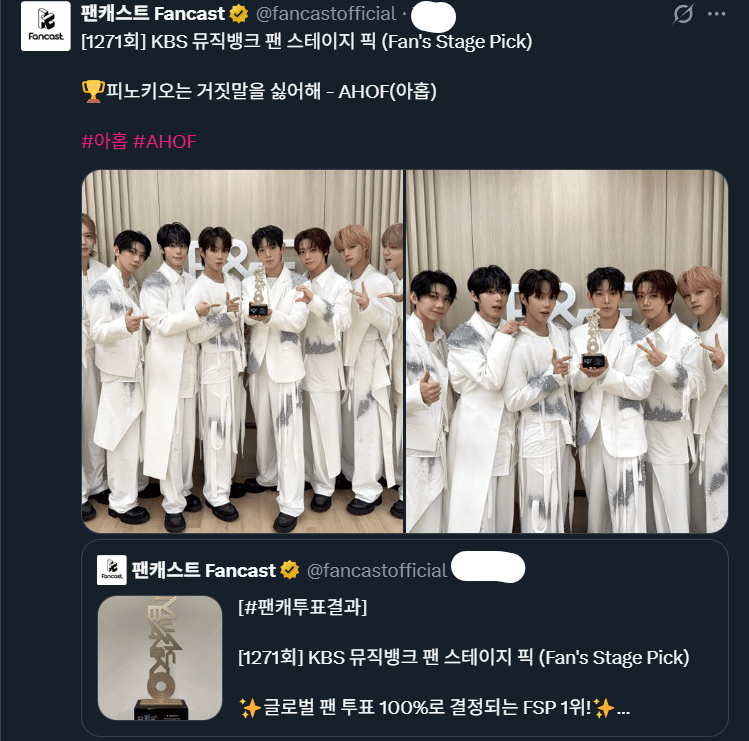
Task: Open the trophy thumbnail in the quoted tweet
Action: click(x=160, y=657)
